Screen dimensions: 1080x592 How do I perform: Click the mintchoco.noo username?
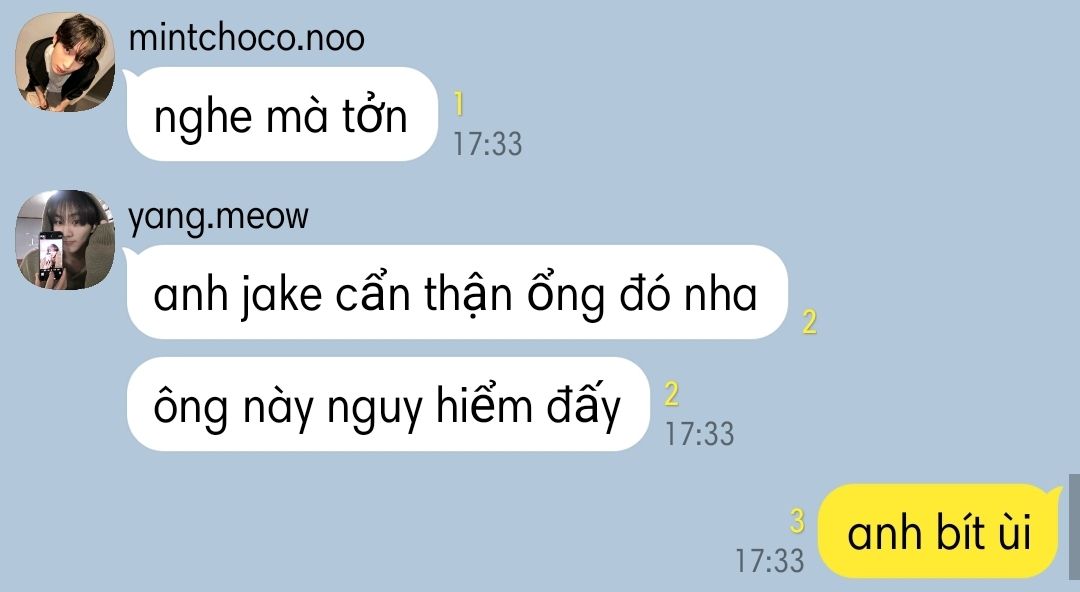point(247,37)
